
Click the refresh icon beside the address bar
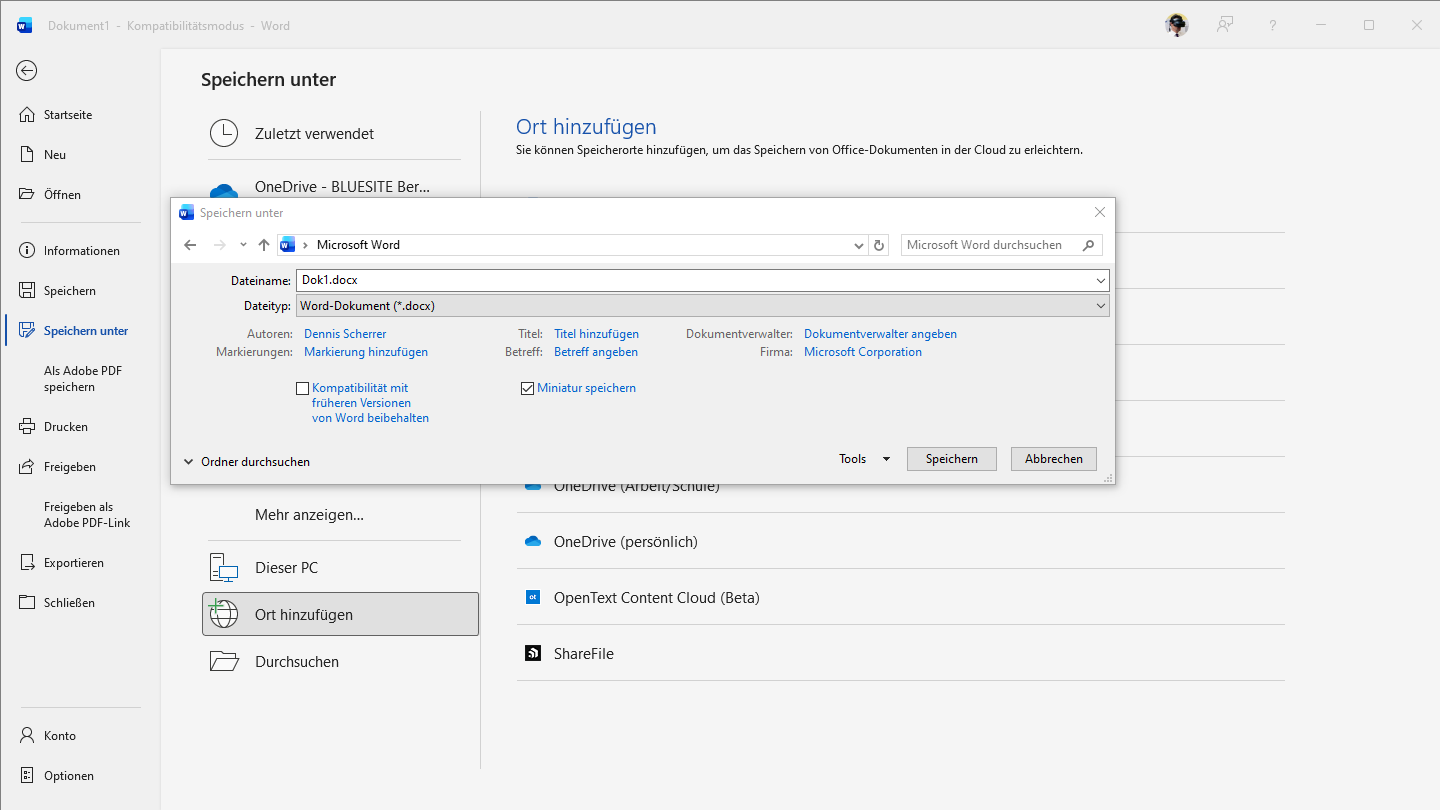[x=879, y=245]
